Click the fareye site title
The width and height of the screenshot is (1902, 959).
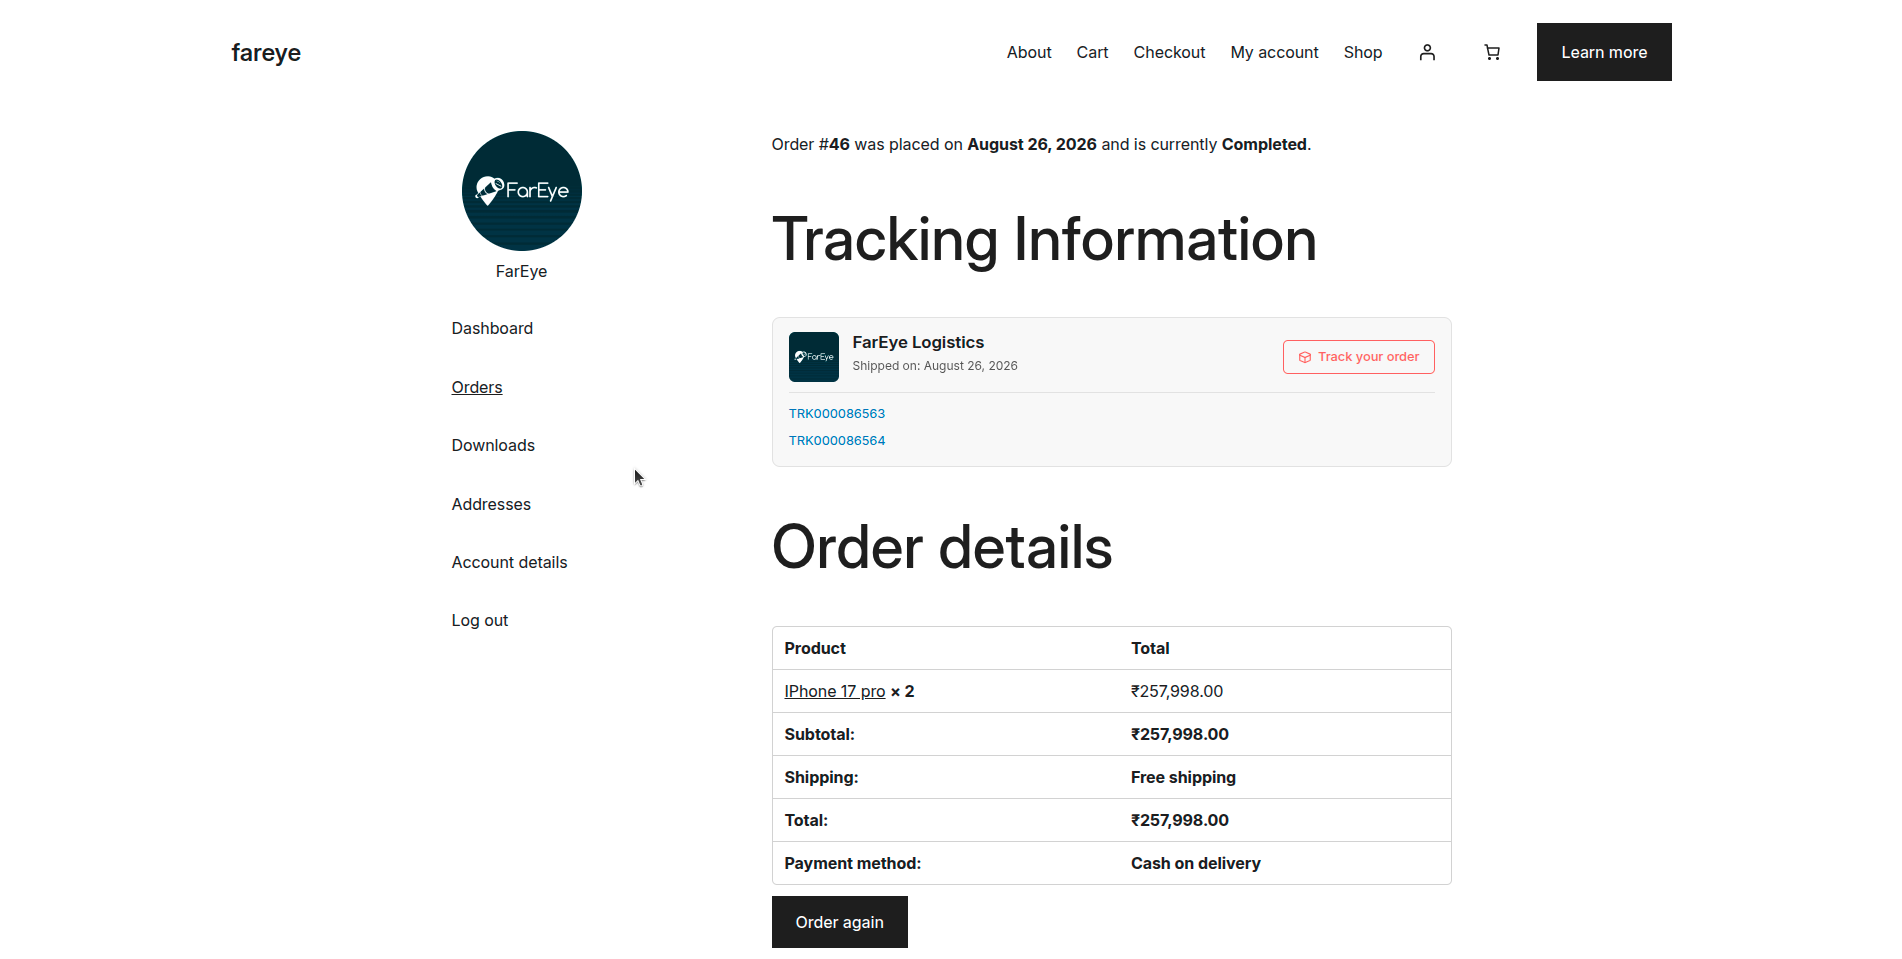(x=266, y=52)
